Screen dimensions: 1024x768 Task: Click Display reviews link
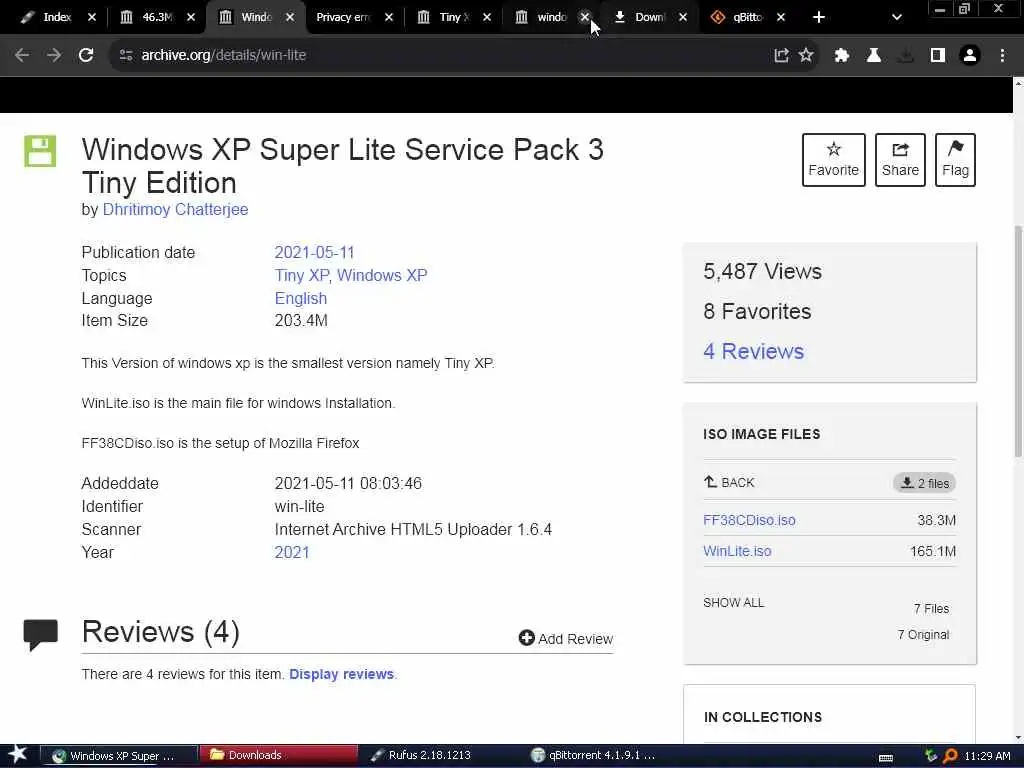pyautogui.click(x=342, y=675)
